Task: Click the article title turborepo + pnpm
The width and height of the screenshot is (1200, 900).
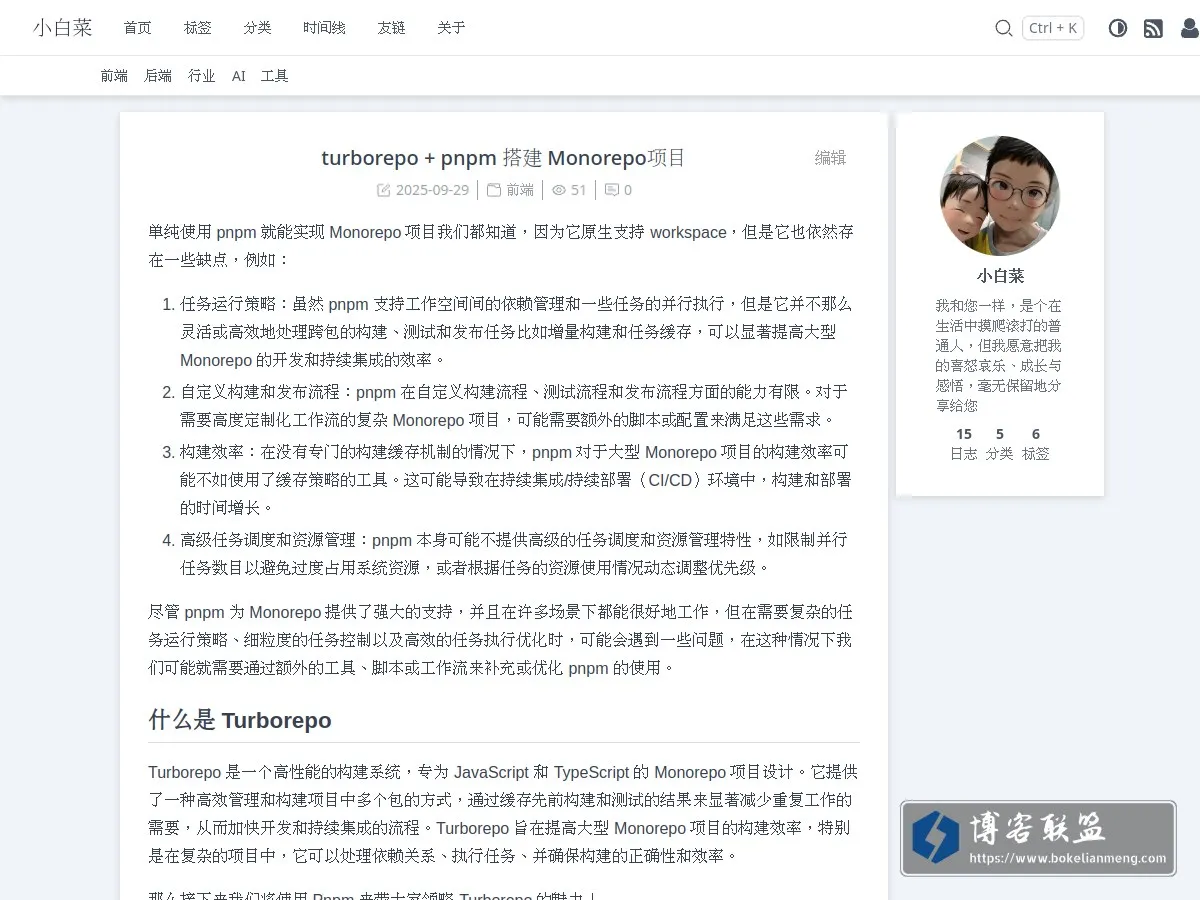Action: point(504,158)
